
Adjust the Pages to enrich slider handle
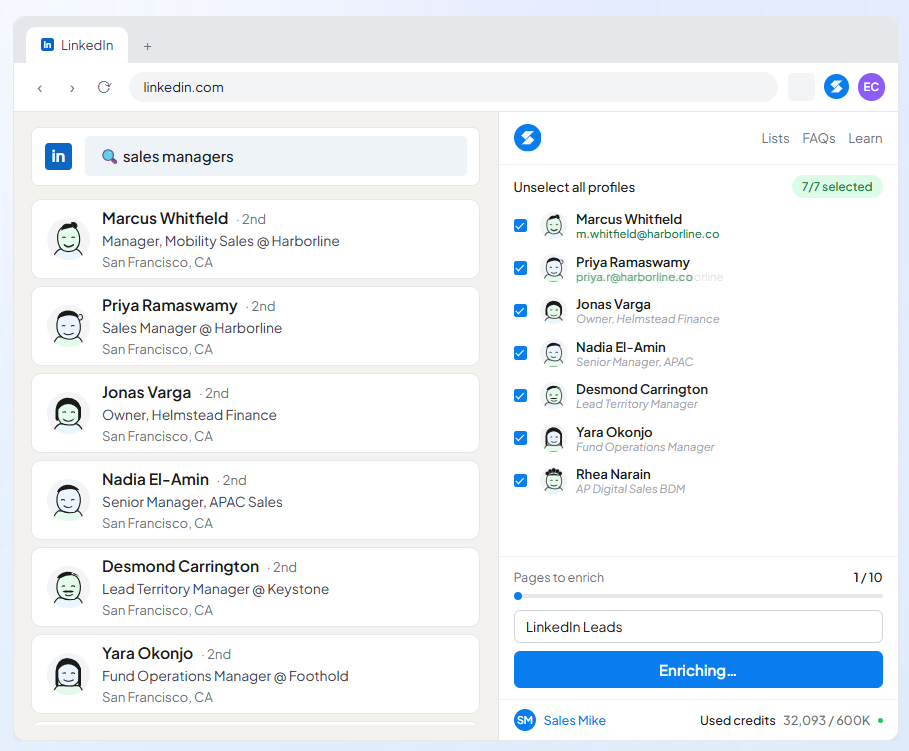[x=518, y=596]
